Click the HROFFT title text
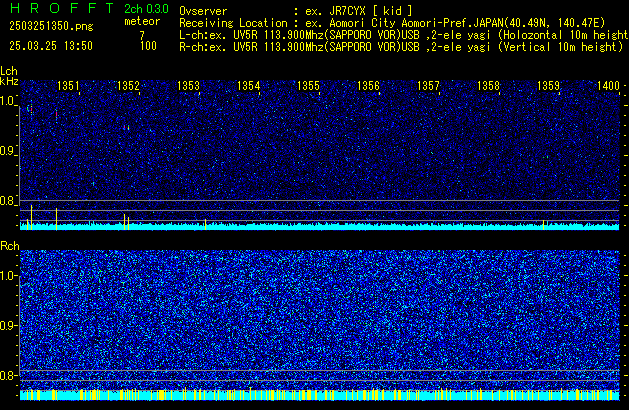 pyautogui.click(x=62, y=8)
